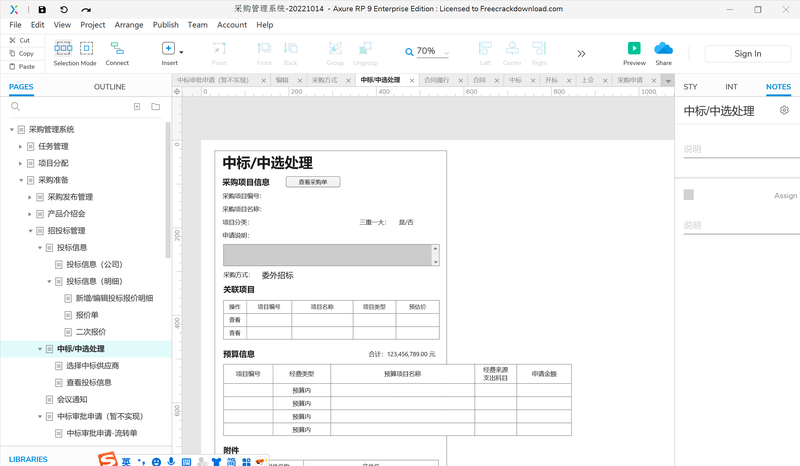
Task: Collapse the 采购准备 tree node
Action: tap(21, 180)
